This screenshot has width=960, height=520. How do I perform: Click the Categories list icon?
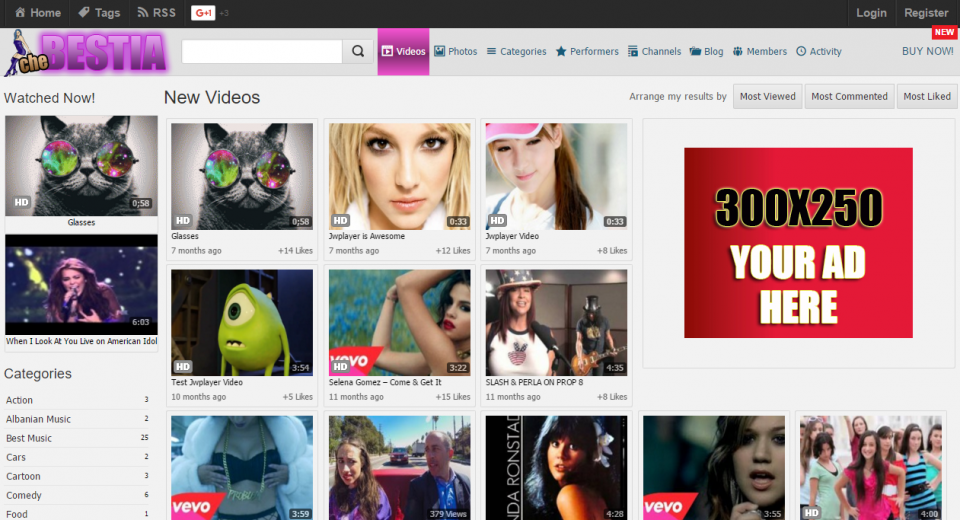pyautogui.click(x=491, y=51)
